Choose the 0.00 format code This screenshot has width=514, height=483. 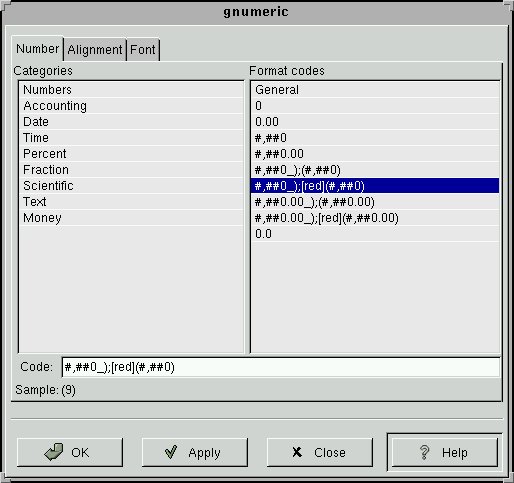point(375,122)
